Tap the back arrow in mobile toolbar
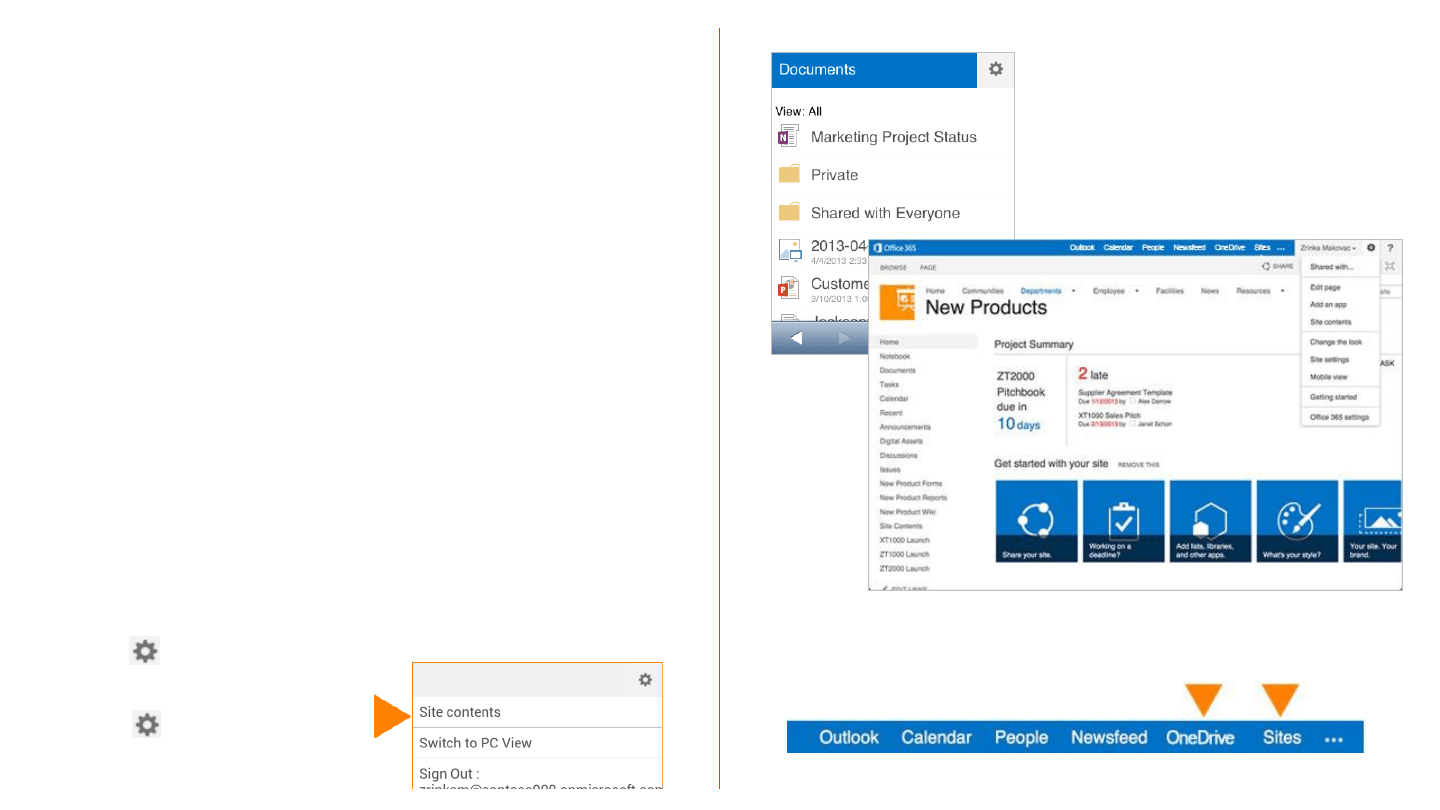The width and height of the screenshot is (1440, 810). coord(797,338)
